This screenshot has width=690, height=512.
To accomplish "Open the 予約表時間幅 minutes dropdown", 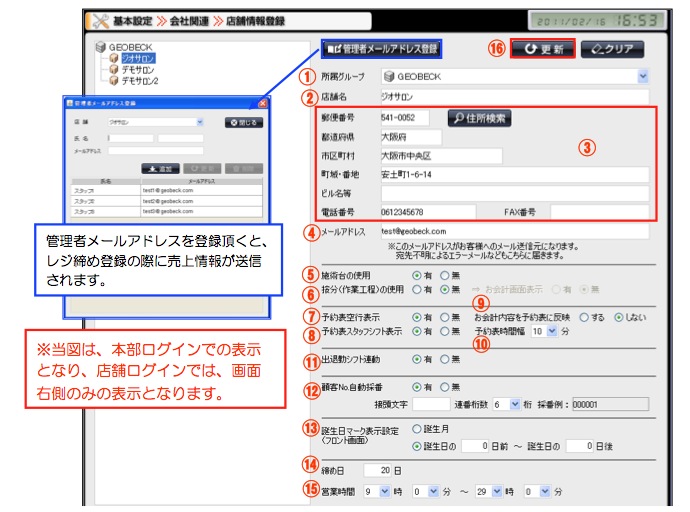I will point(551,329).
